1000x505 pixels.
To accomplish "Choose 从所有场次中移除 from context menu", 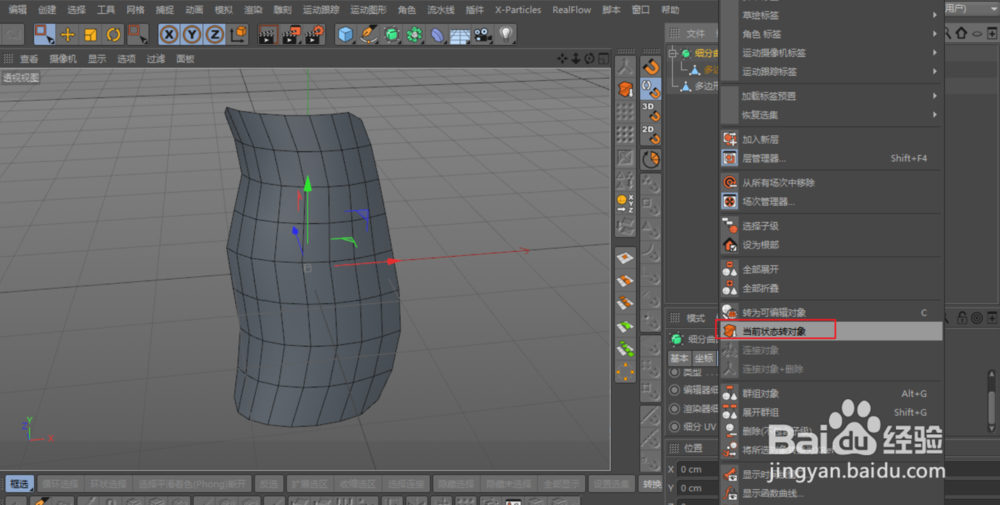I will tap(832, 182).
